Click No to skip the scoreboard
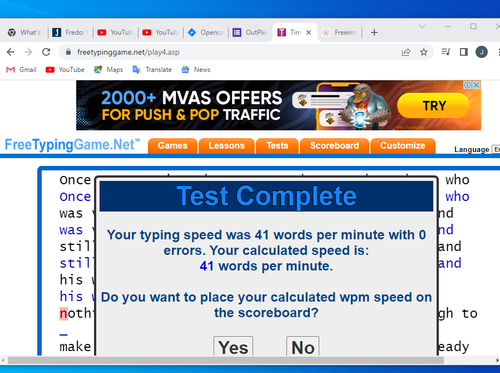 click(303, 347)
